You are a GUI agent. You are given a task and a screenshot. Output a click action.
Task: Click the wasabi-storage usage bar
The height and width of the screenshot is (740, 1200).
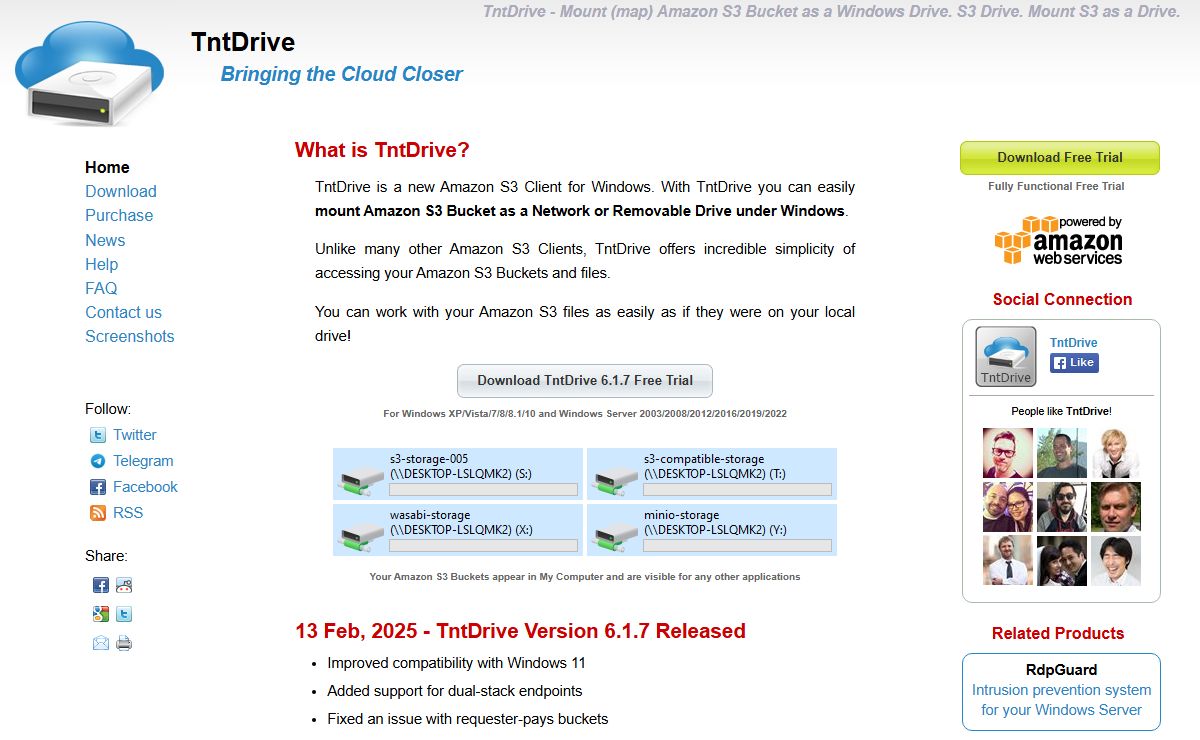click(483, 546)
